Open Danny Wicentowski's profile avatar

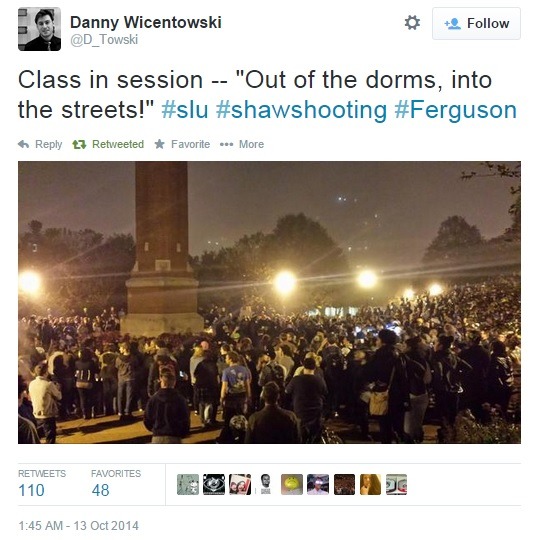(39, 29)
